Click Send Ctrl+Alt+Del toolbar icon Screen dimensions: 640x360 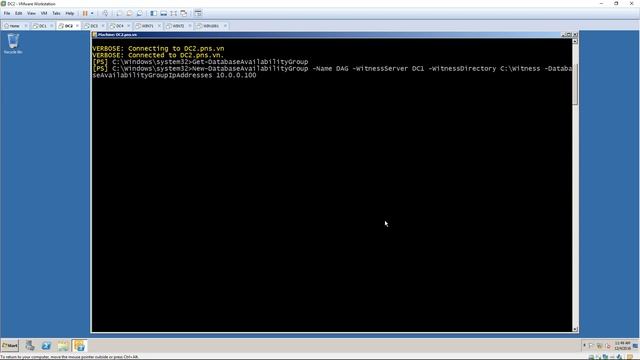coord(105,13)
